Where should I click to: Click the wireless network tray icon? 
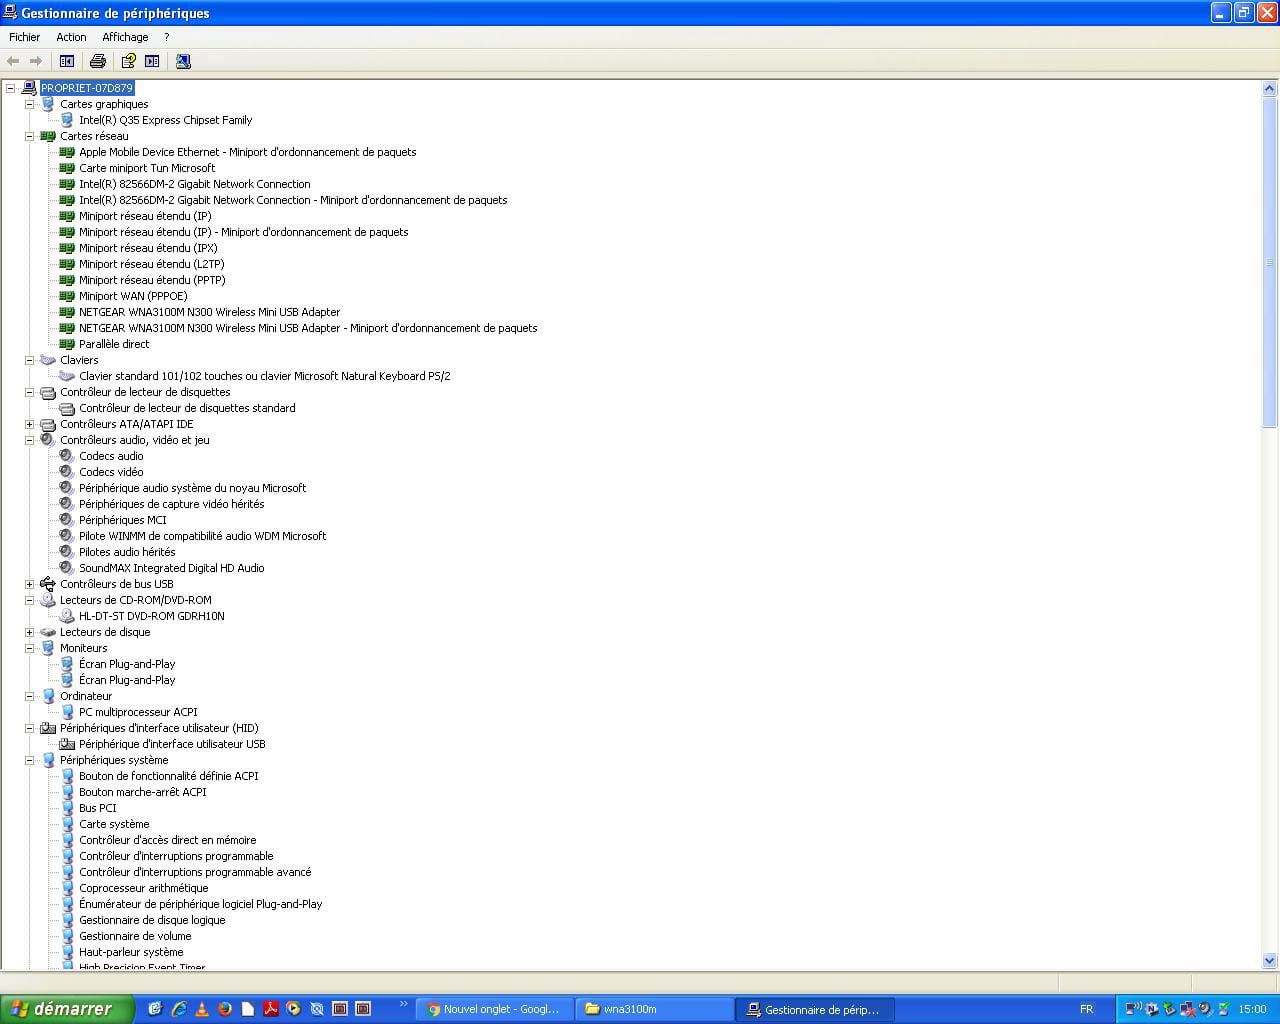coord(1133,1009)
